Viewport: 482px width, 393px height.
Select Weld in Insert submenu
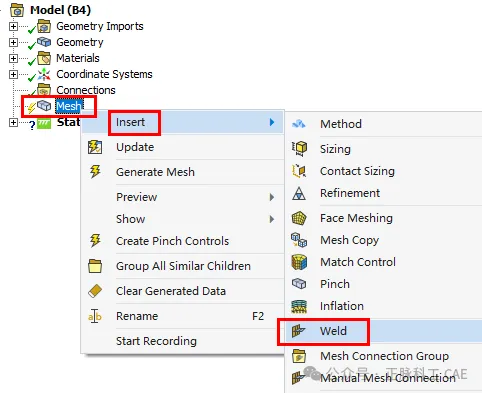point(384,331)
